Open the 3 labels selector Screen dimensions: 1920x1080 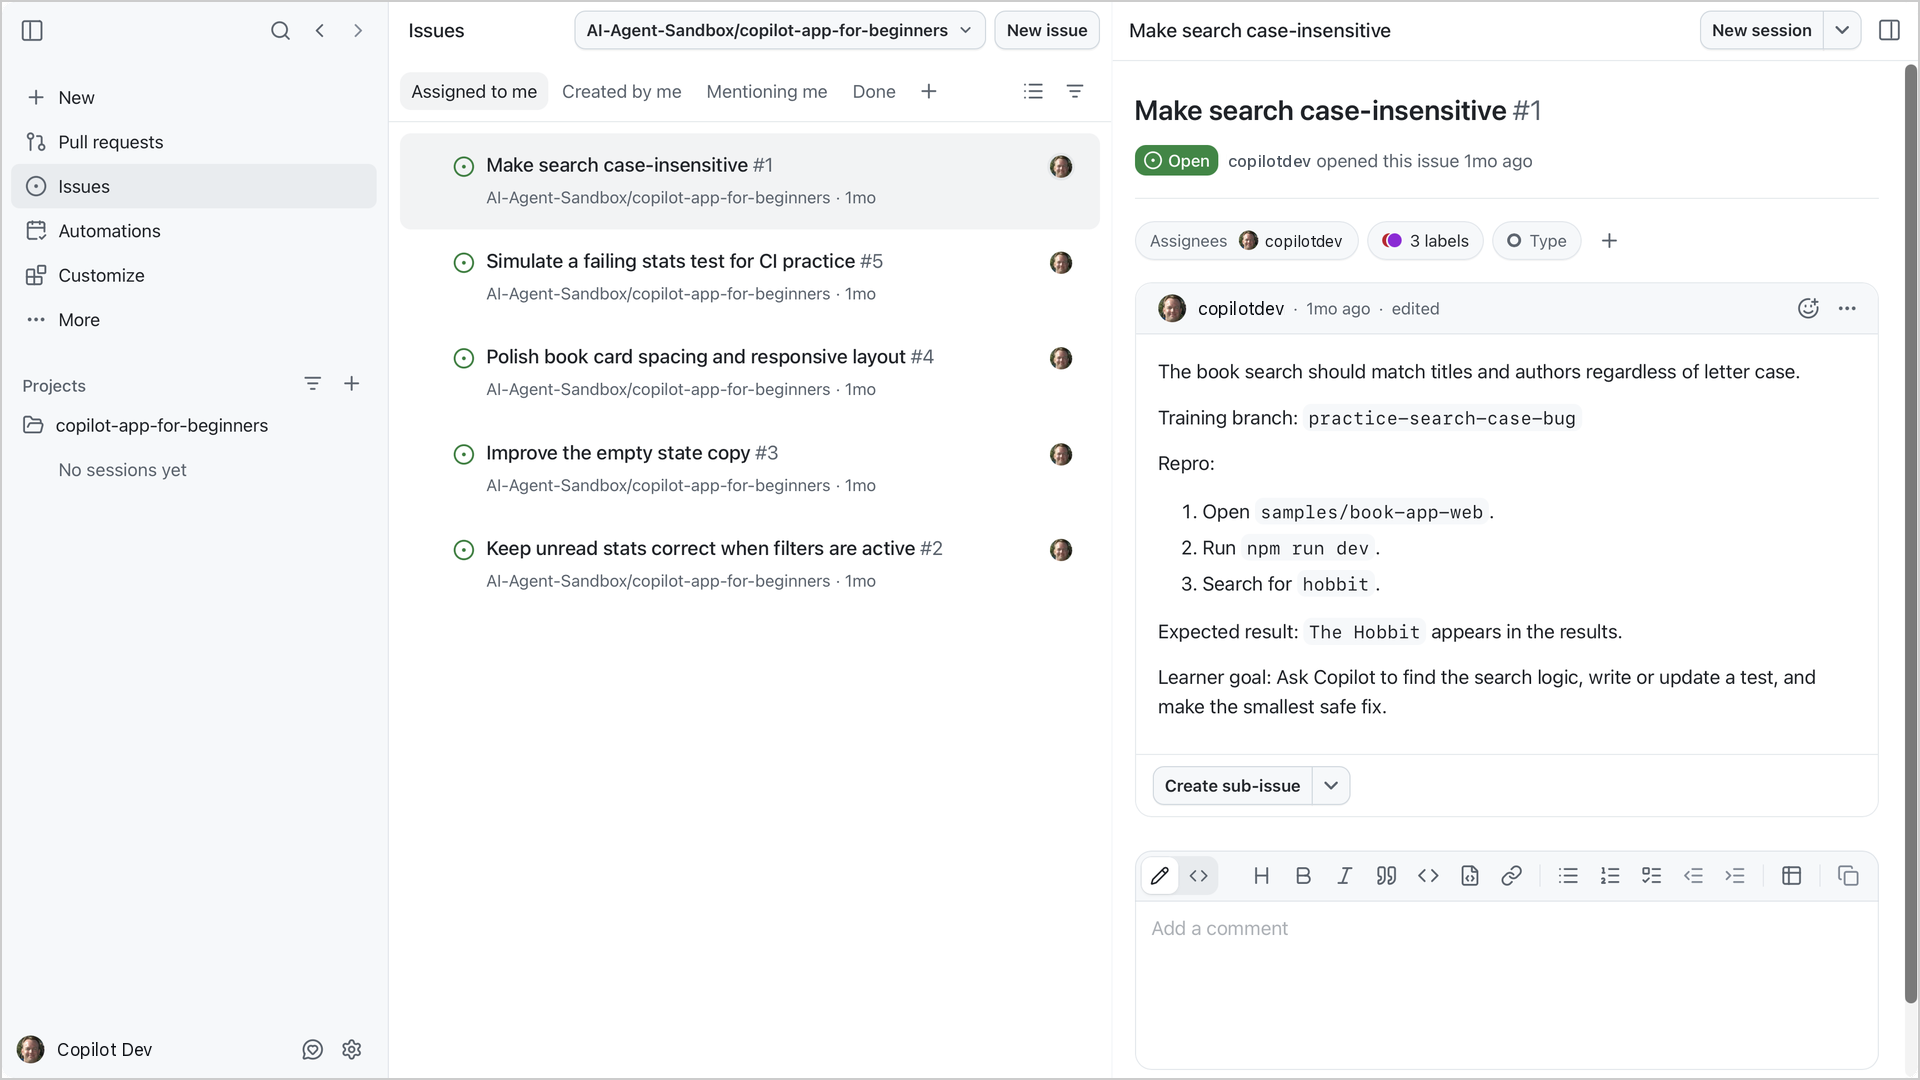[1425, 241]
